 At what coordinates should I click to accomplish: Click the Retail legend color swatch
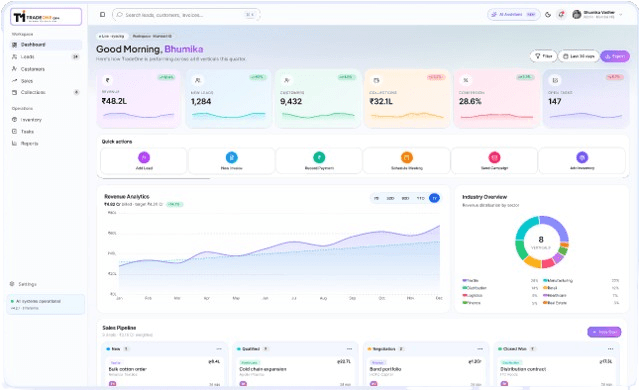coord(545,288)
